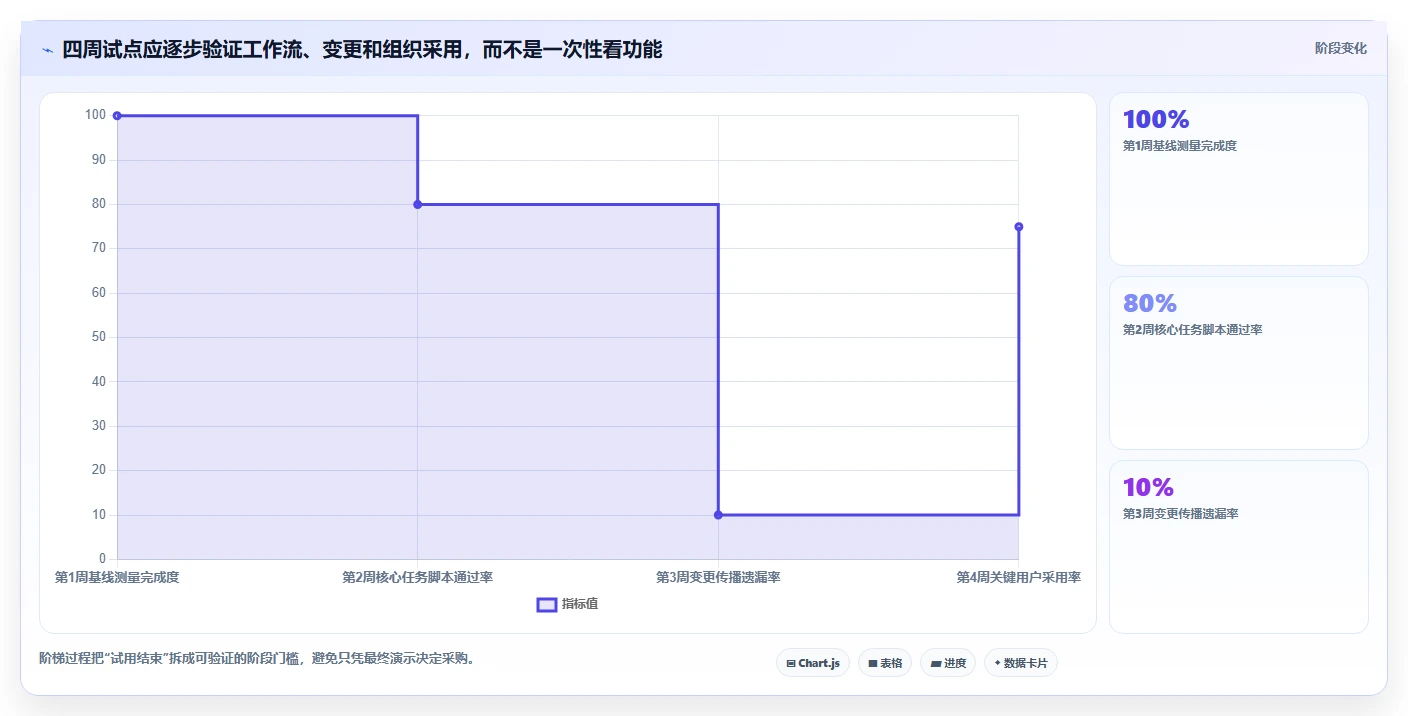Screen dimensions: 1408x716
Task: Click the card caption 第3周变更传播遗漏率
Action: (1180, 514)
